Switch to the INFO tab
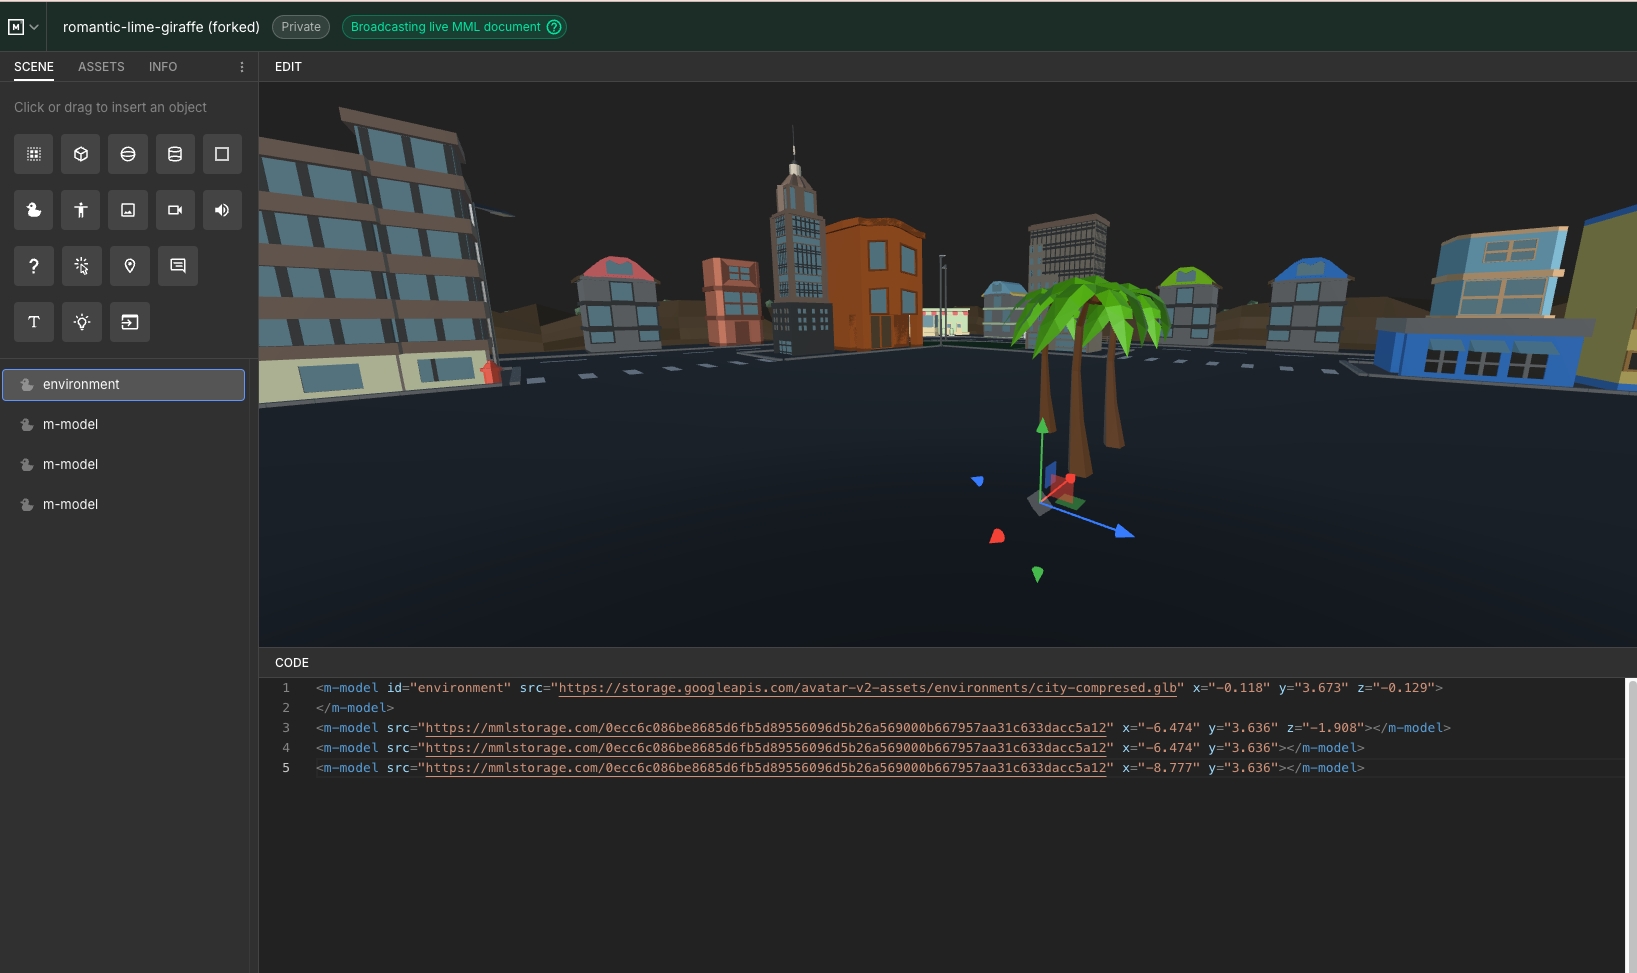The height and width of the screenshot is (973, 1637). (163, 67)
